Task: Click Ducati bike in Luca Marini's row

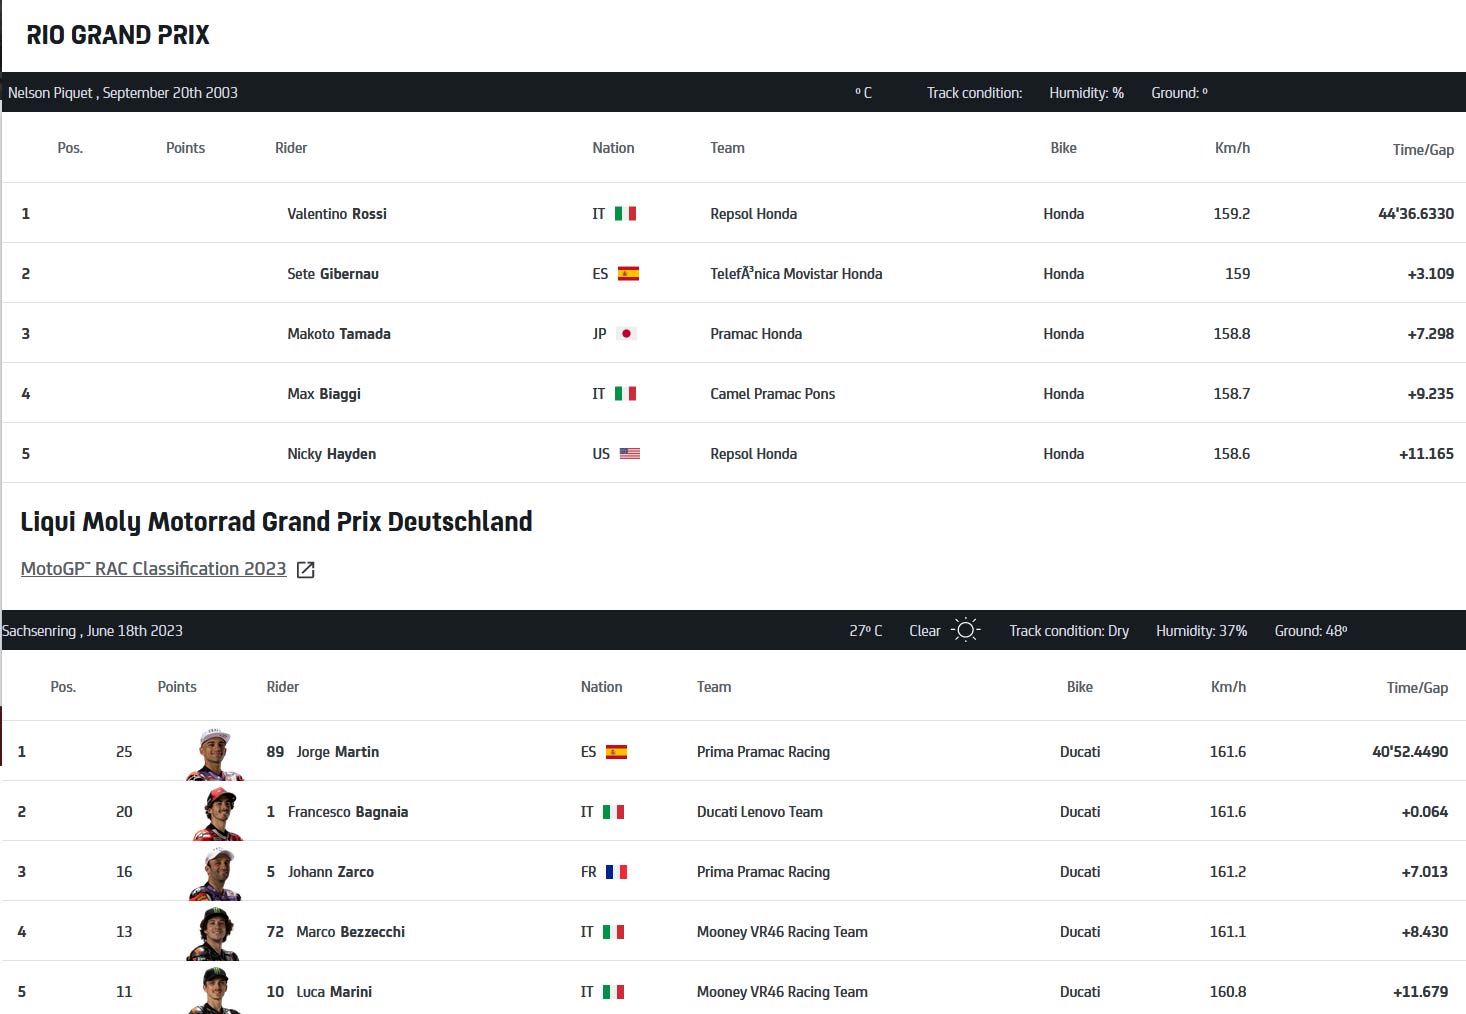Action: point(1080,992)
